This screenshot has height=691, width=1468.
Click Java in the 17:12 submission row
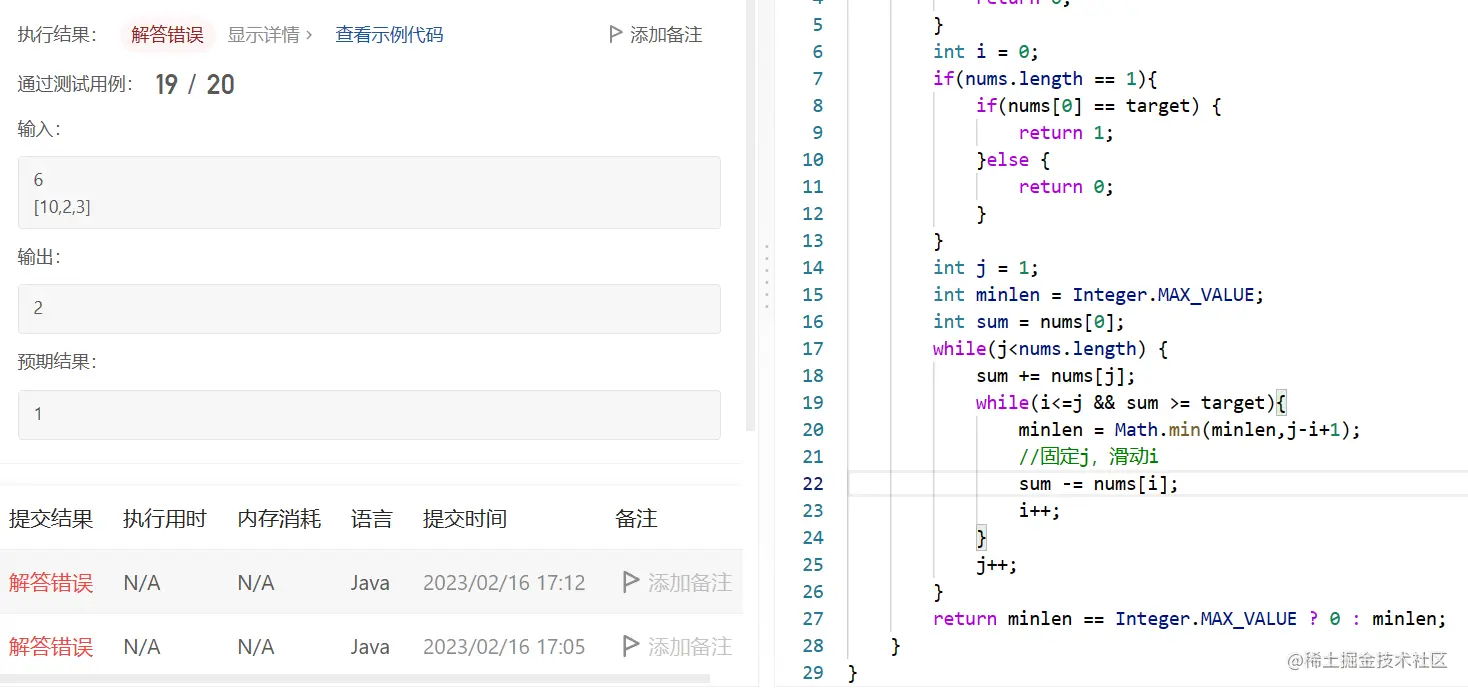click(x=370, y=582)
